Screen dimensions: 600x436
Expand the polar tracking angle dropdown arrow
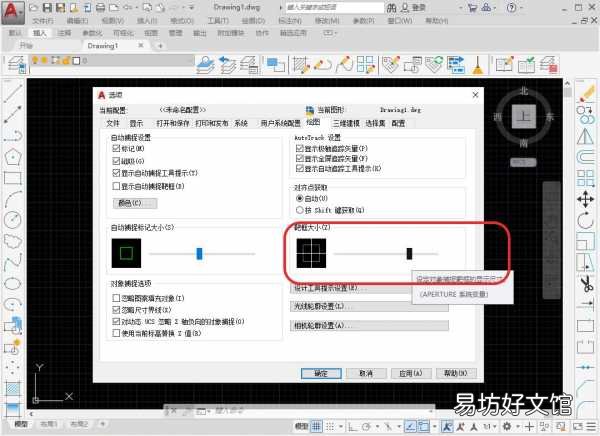[377, 426]
